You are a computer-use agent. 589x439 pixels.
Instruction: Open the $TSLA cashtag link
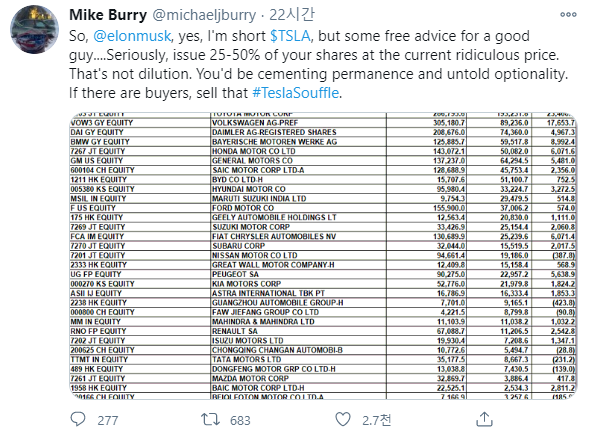pos(290,36)
